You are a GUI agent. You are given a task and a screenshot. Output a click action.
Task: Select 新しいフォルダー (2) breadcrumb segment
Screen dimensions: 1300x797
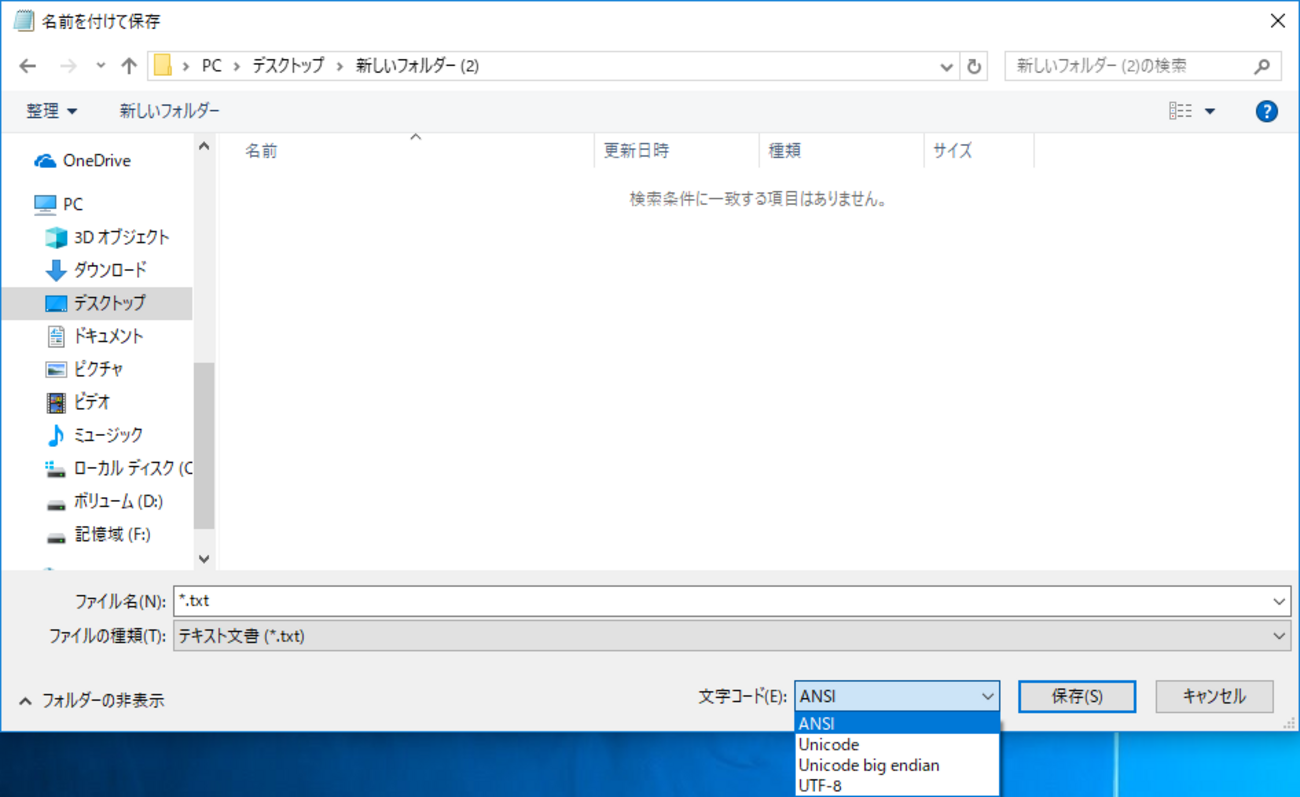tap(417, 66)
